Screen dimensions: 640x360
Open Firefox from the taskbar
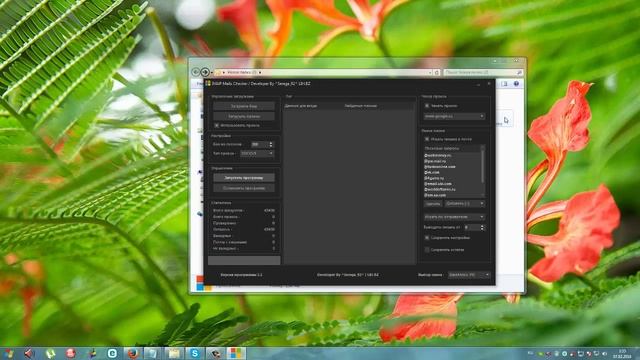(x=133, y=353)
